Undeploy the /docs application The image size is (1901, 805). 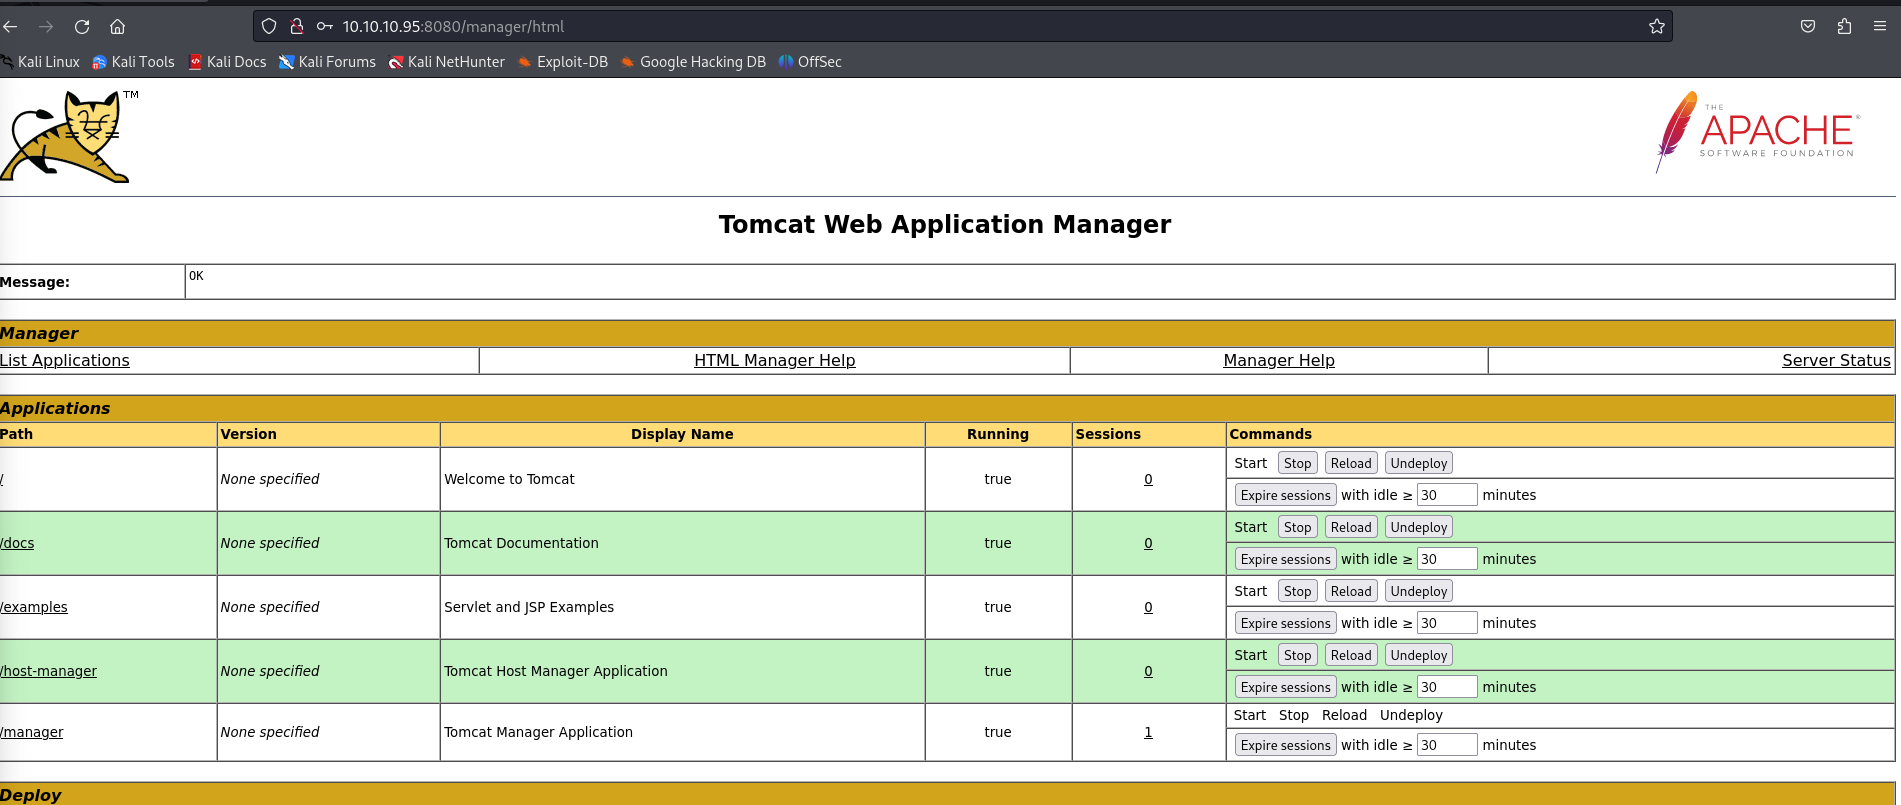(x=1418, y=527)
